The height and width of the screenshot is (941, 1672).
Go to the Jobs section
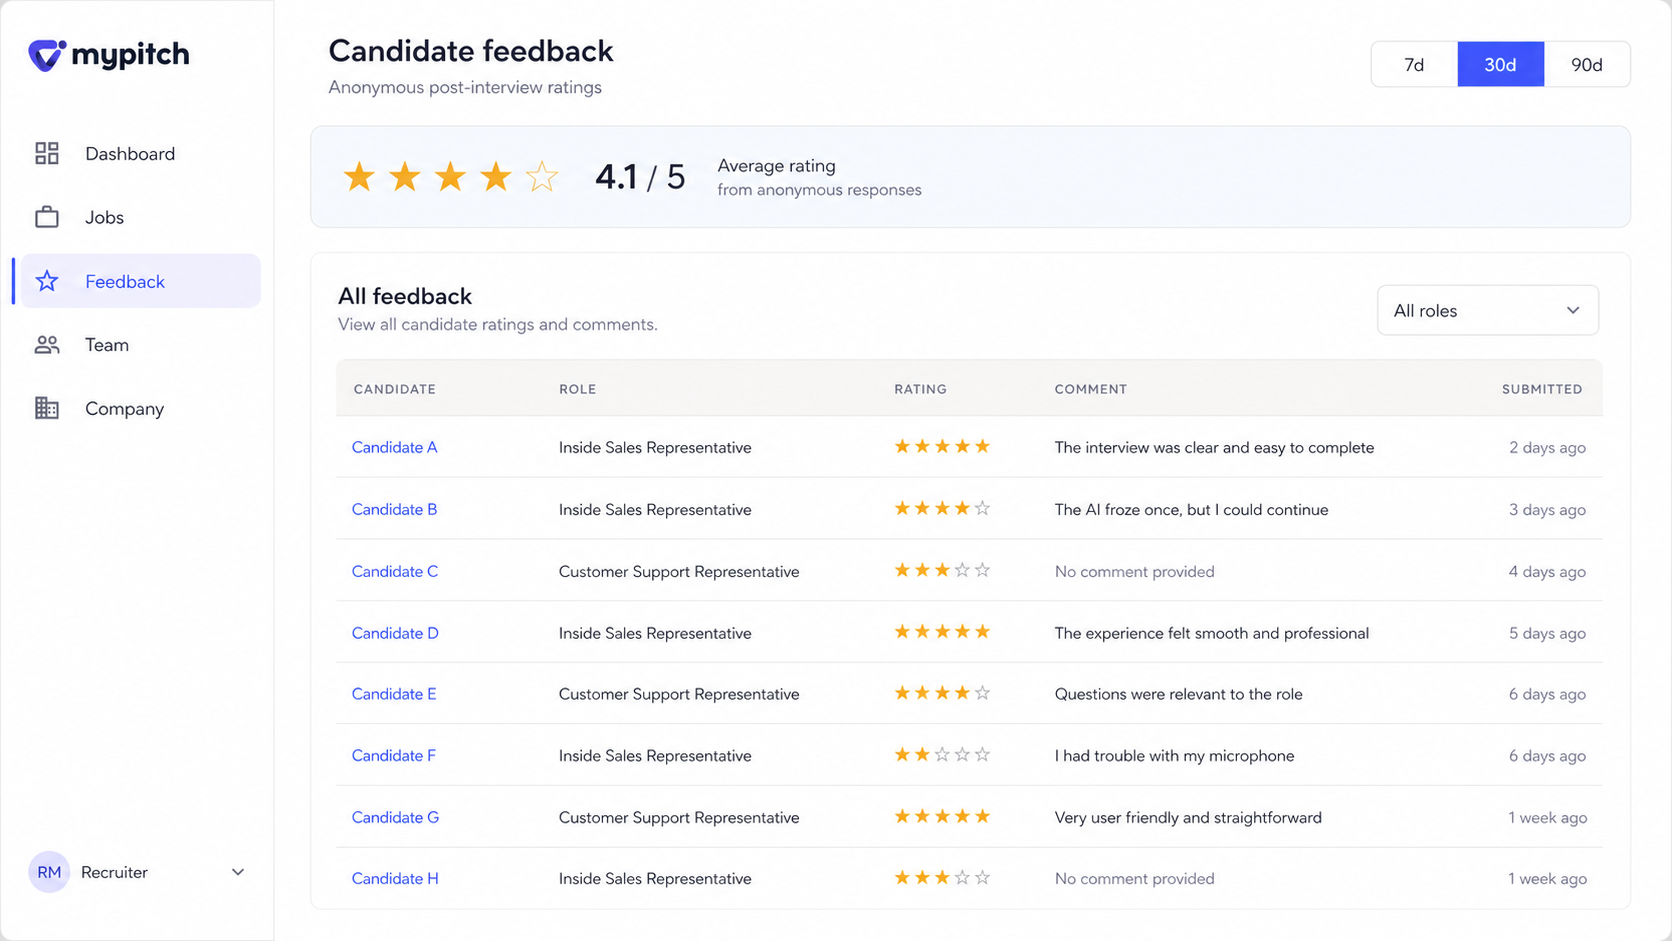click(141, 217)
